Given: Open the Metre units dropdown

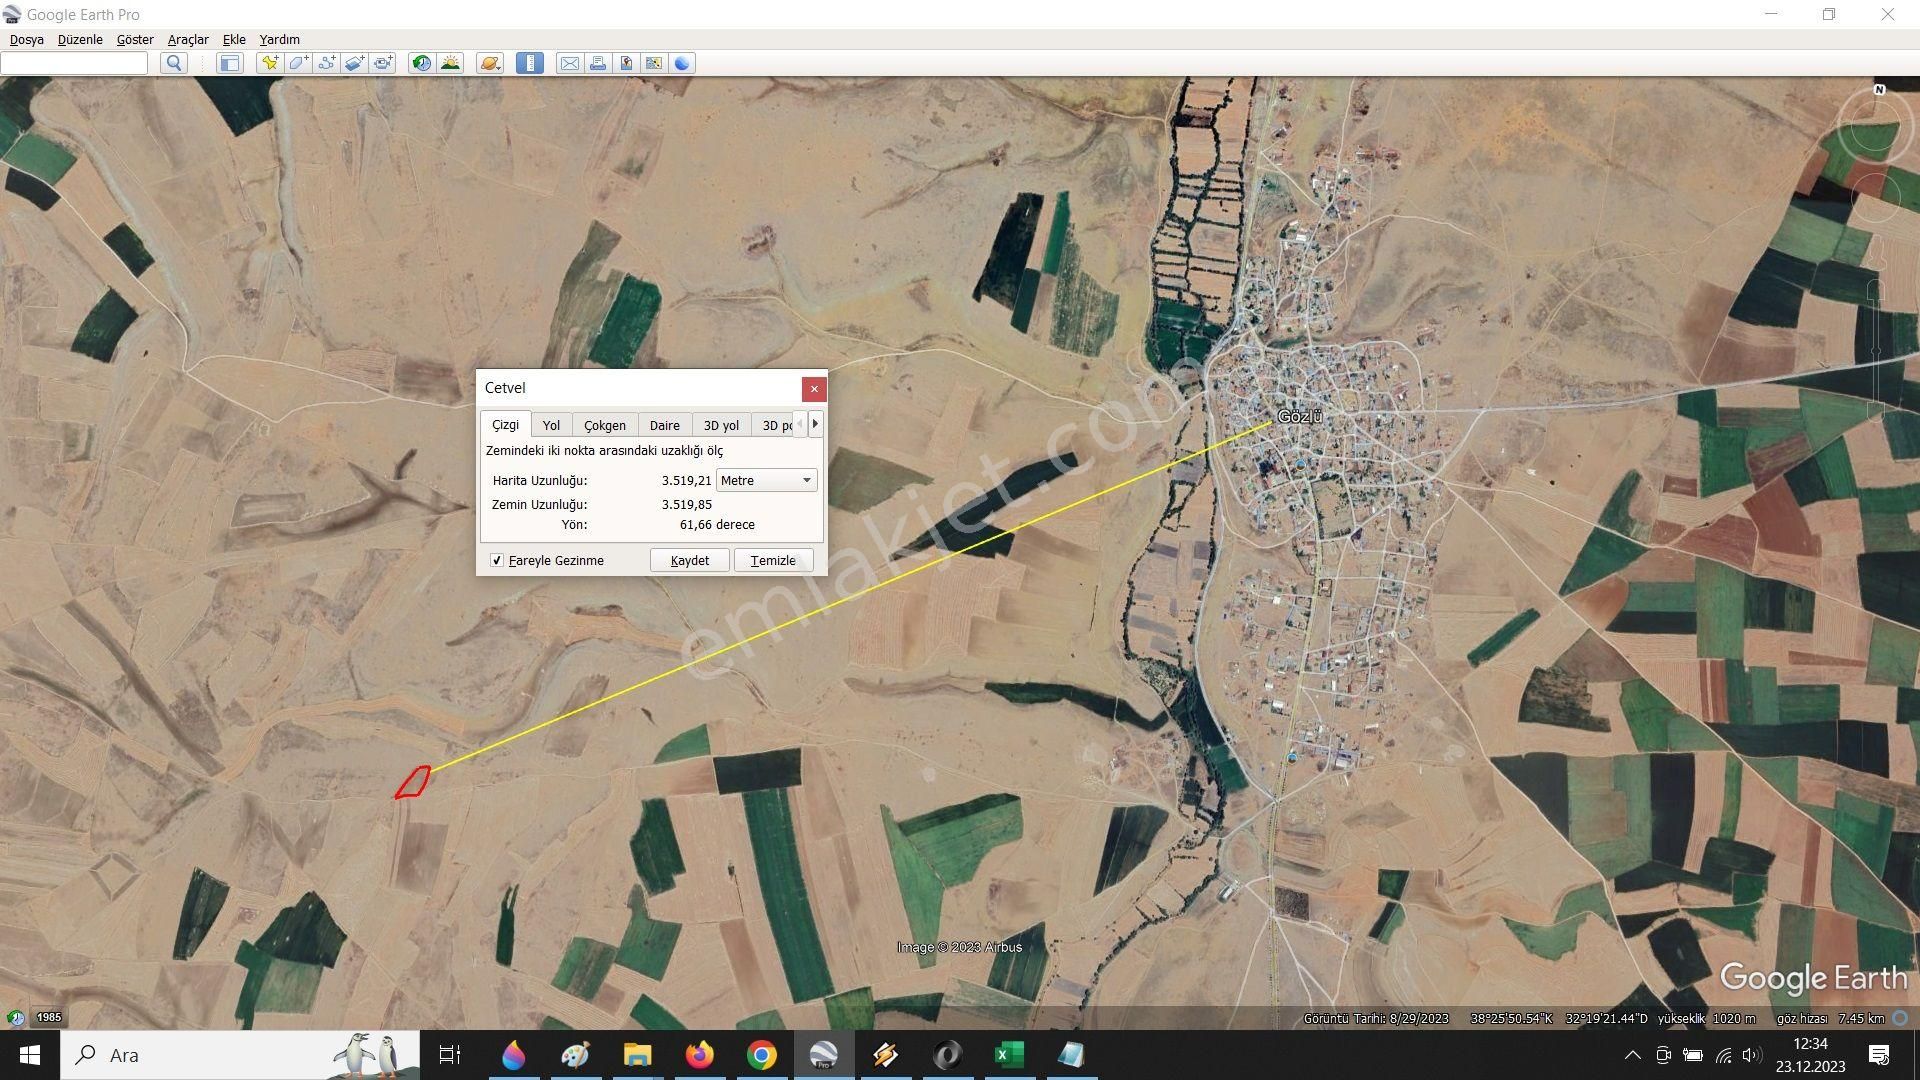Looking at the screenshot, I should (766, 480).
